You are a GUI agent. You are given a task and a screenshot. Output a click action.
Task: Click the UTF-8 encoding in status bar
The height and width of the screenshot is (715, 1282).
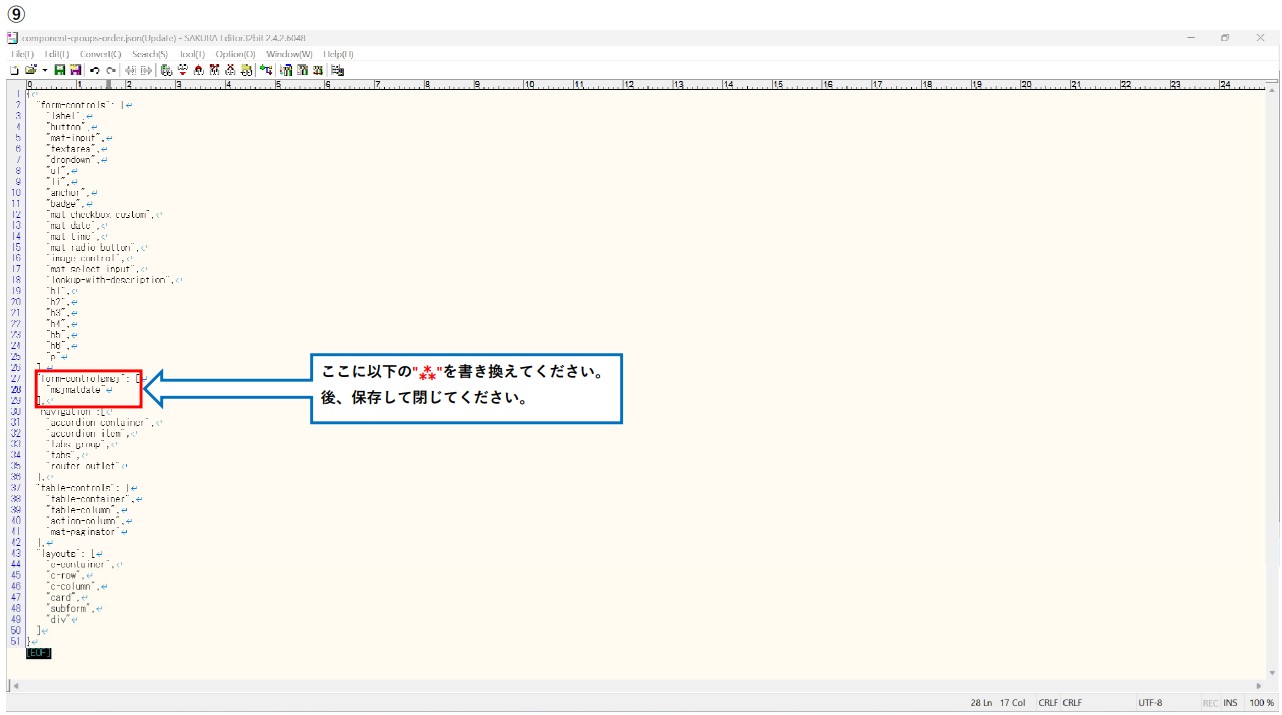click(x=1149, y=703)
